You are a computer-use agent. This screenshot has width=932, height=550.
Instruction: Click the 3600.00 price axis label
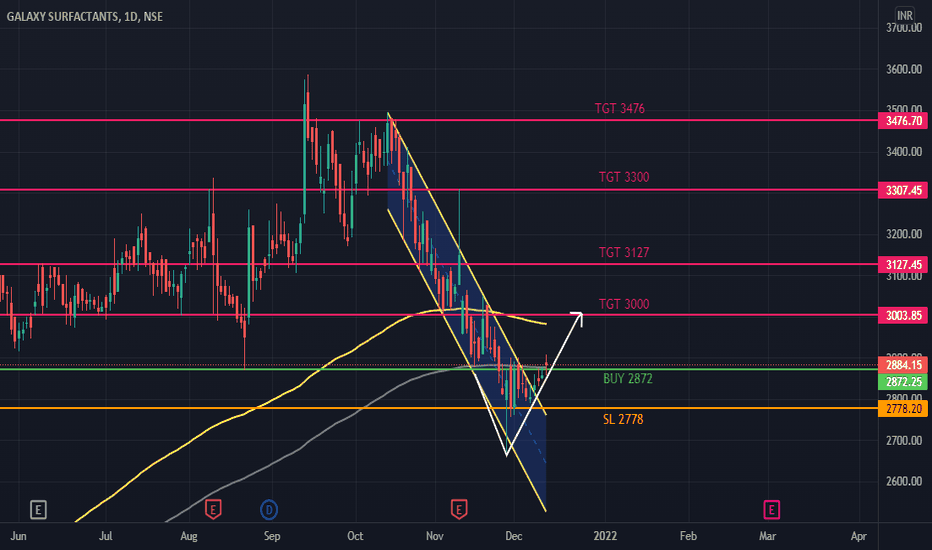[x=903, y=70]
